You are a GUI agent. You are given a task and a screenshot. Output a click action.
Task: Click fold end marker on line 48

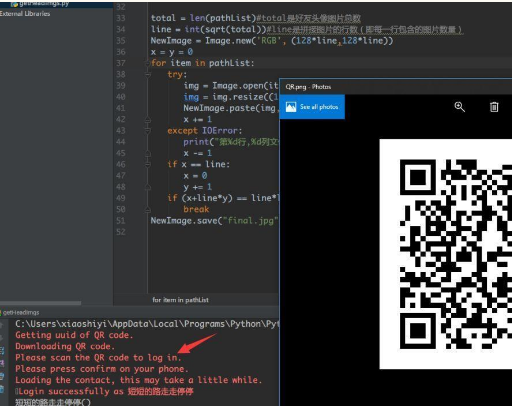pyautogui.click(x=148, y=187)
